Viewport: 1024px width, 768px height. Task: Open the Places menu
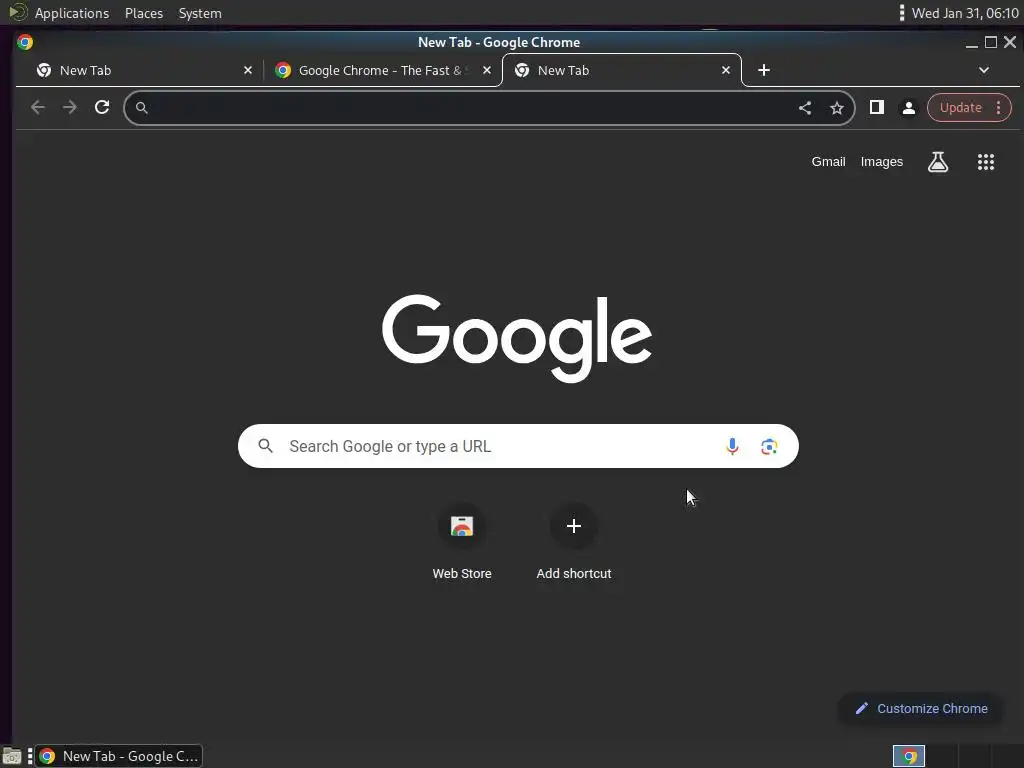144,13
